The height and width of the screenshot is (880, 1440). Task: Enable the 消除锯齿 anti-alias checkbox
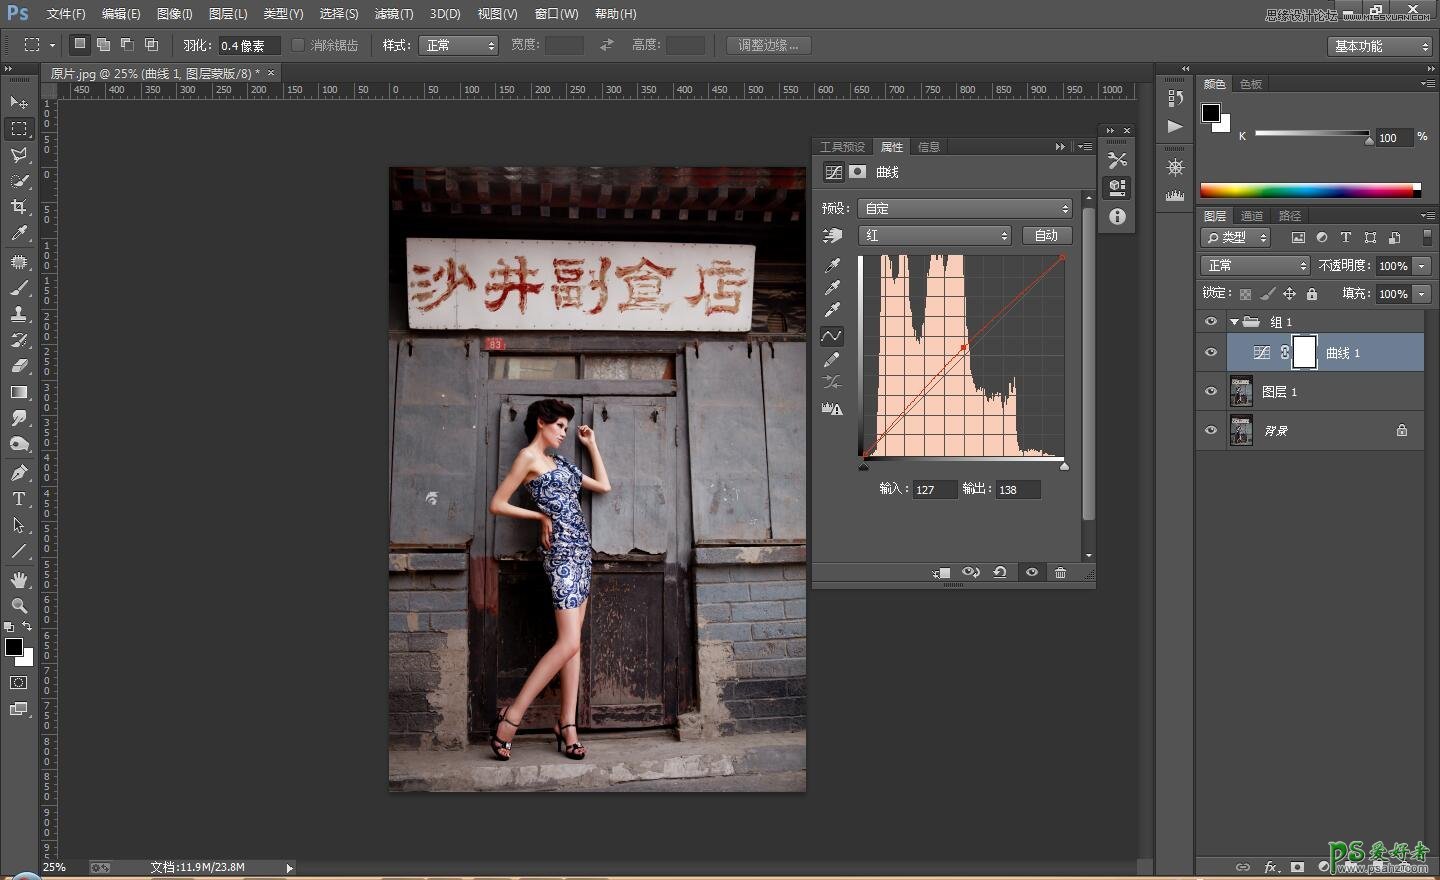(x=297, y=45)
